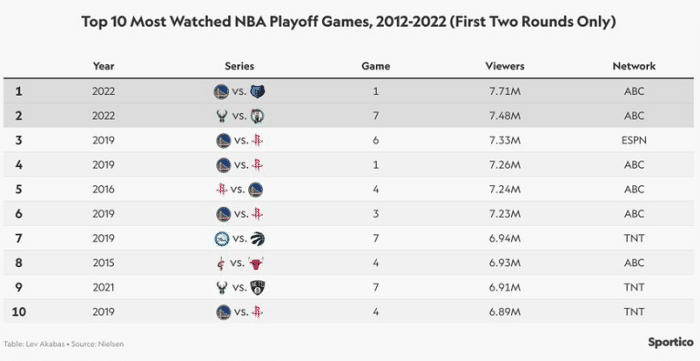Screen dimensions: 700x361
Task: Click the chart title text
Action: pyautogui.click(x=348, y=21)
